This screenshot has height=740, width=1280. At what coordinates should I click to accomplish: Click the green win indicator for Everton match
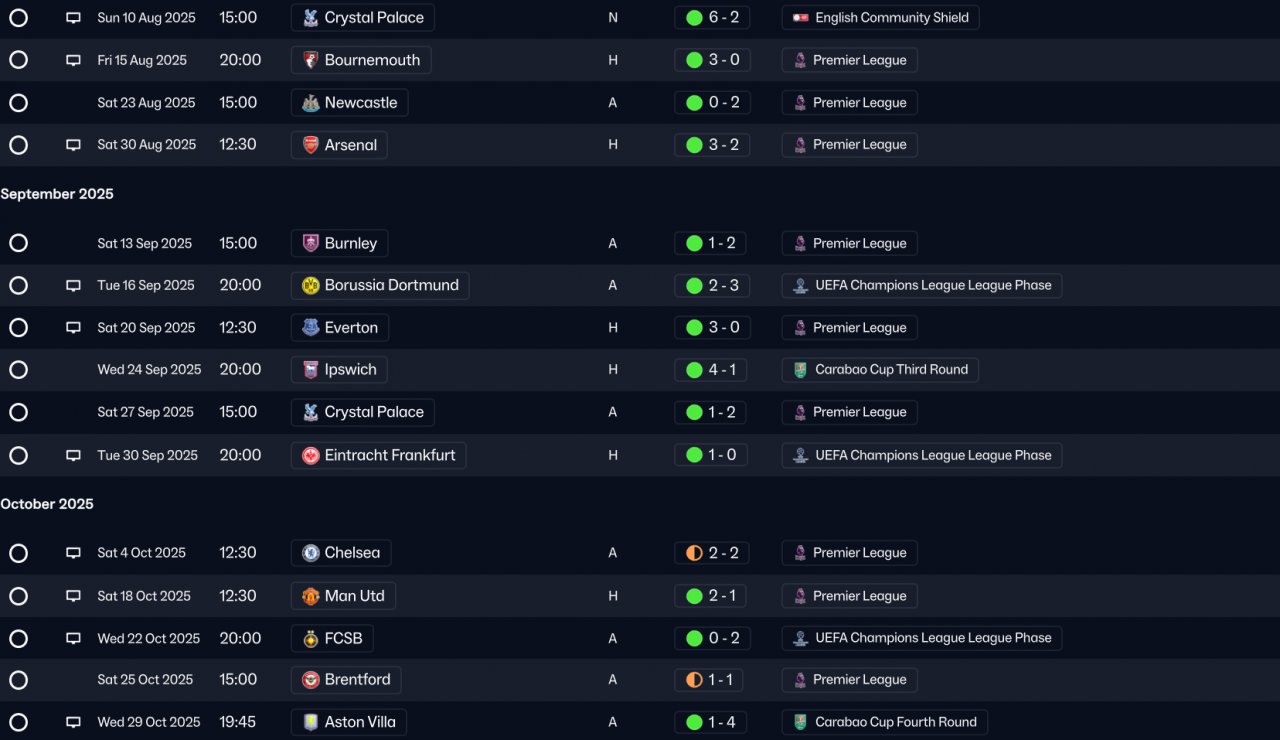pyautogui.click(x=694, y=328)
